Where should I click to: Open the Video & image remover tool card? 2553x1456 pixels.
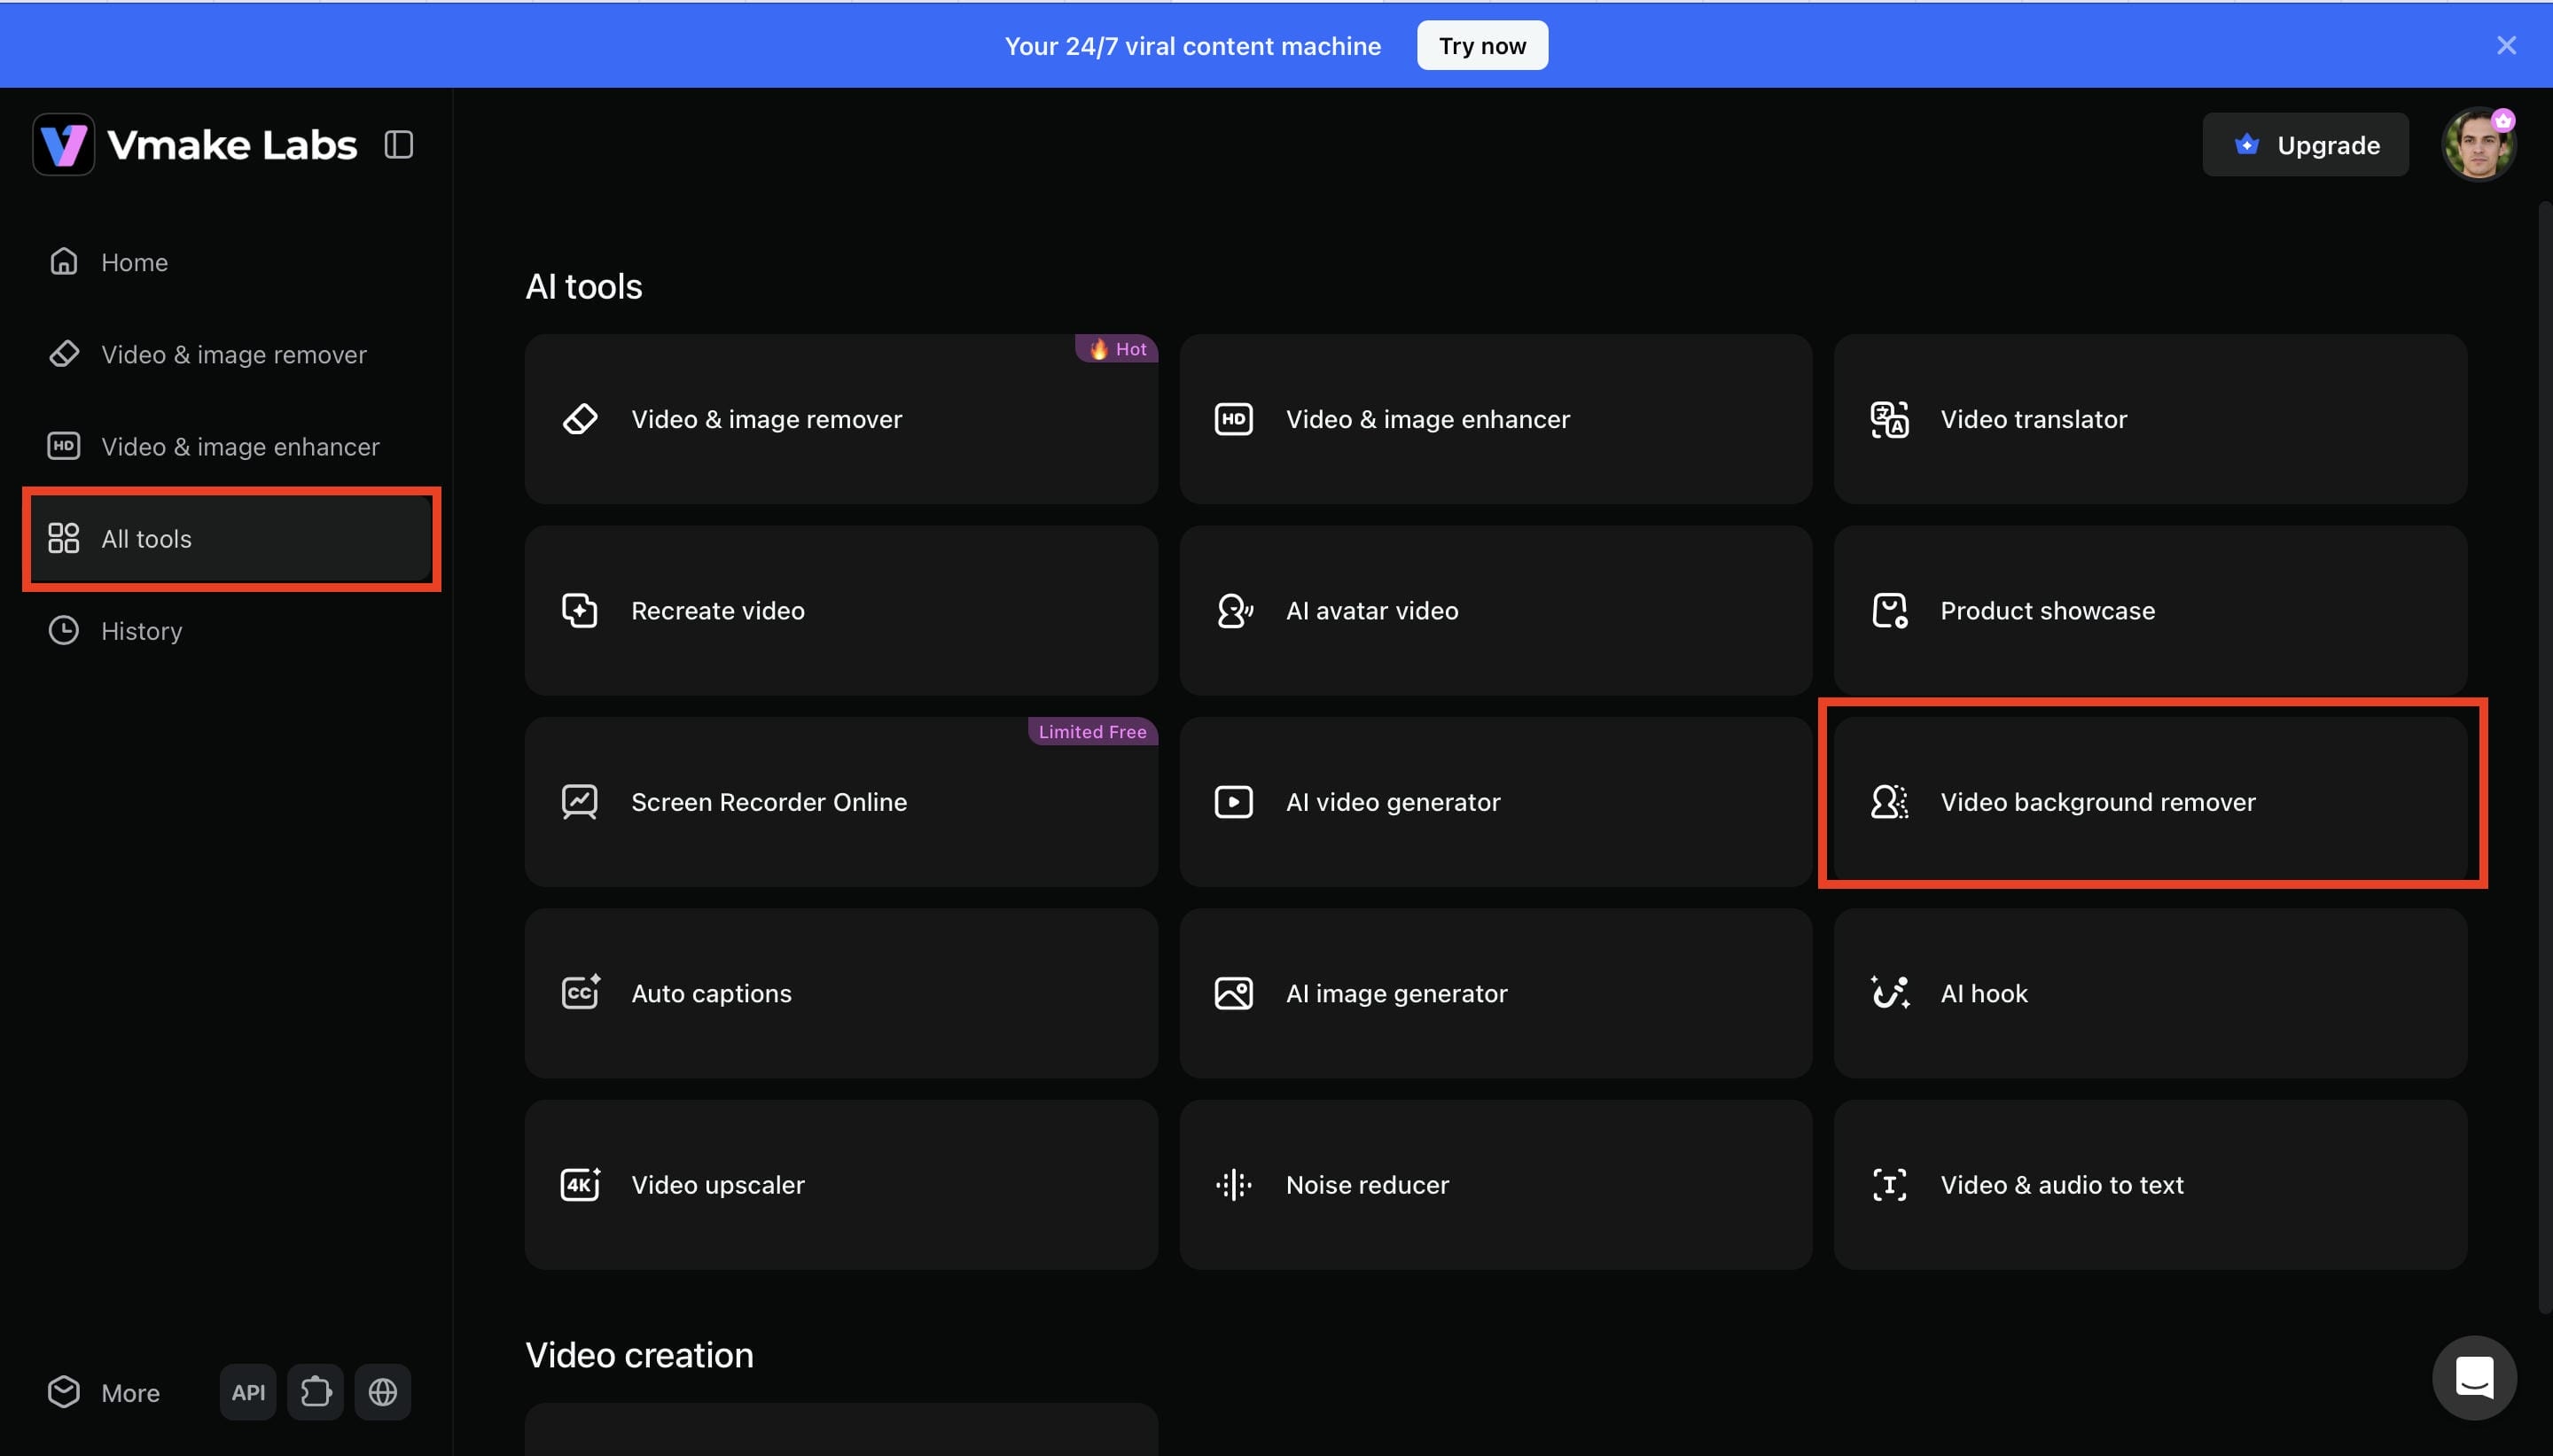click(841, 419)
